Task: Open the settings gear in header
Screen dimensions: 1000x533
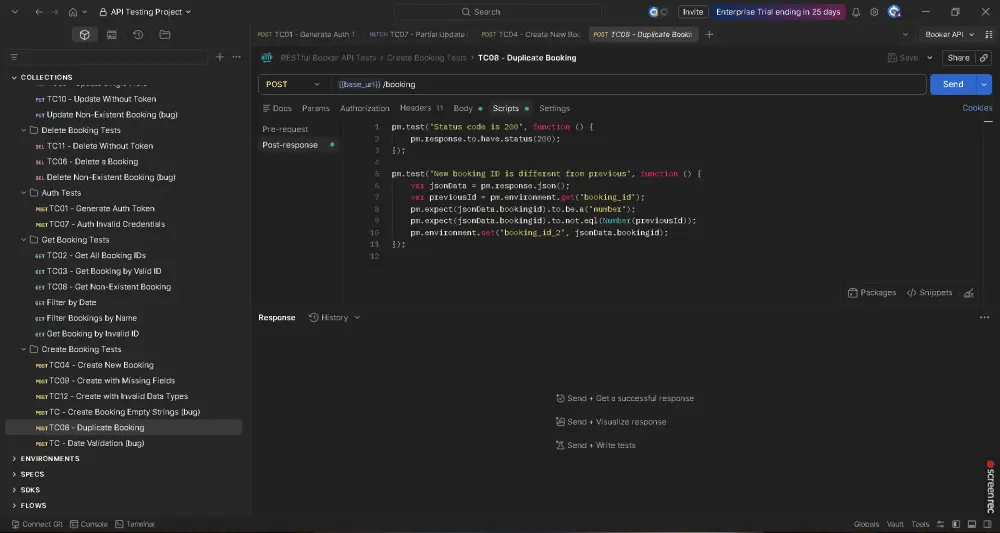Action: [x=874, y=12]
